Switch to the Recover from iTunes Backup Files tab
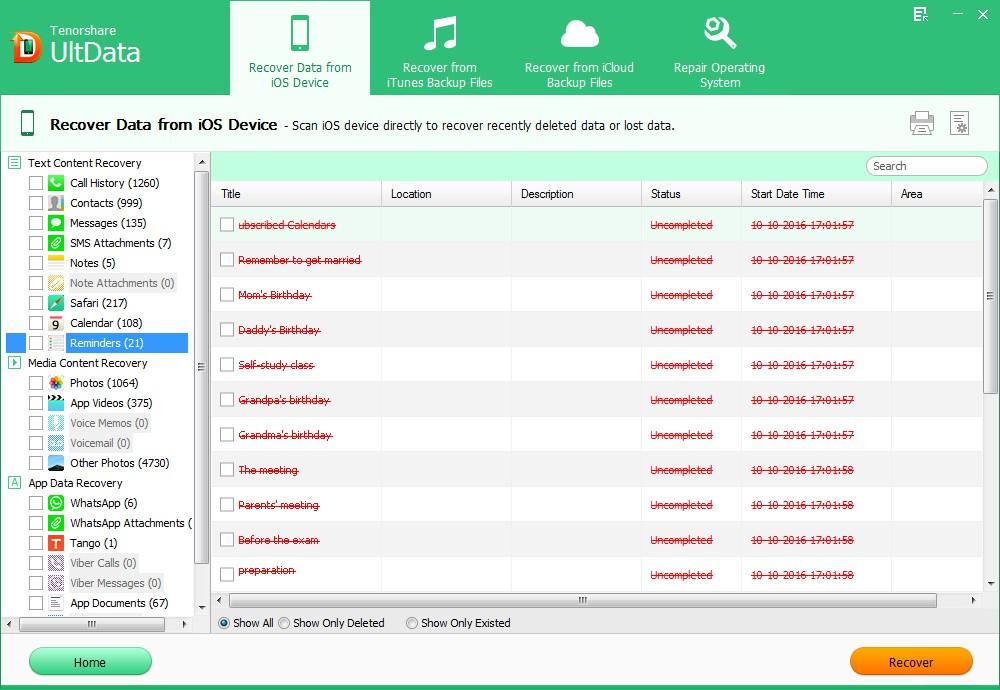 [x=438, y=47]
